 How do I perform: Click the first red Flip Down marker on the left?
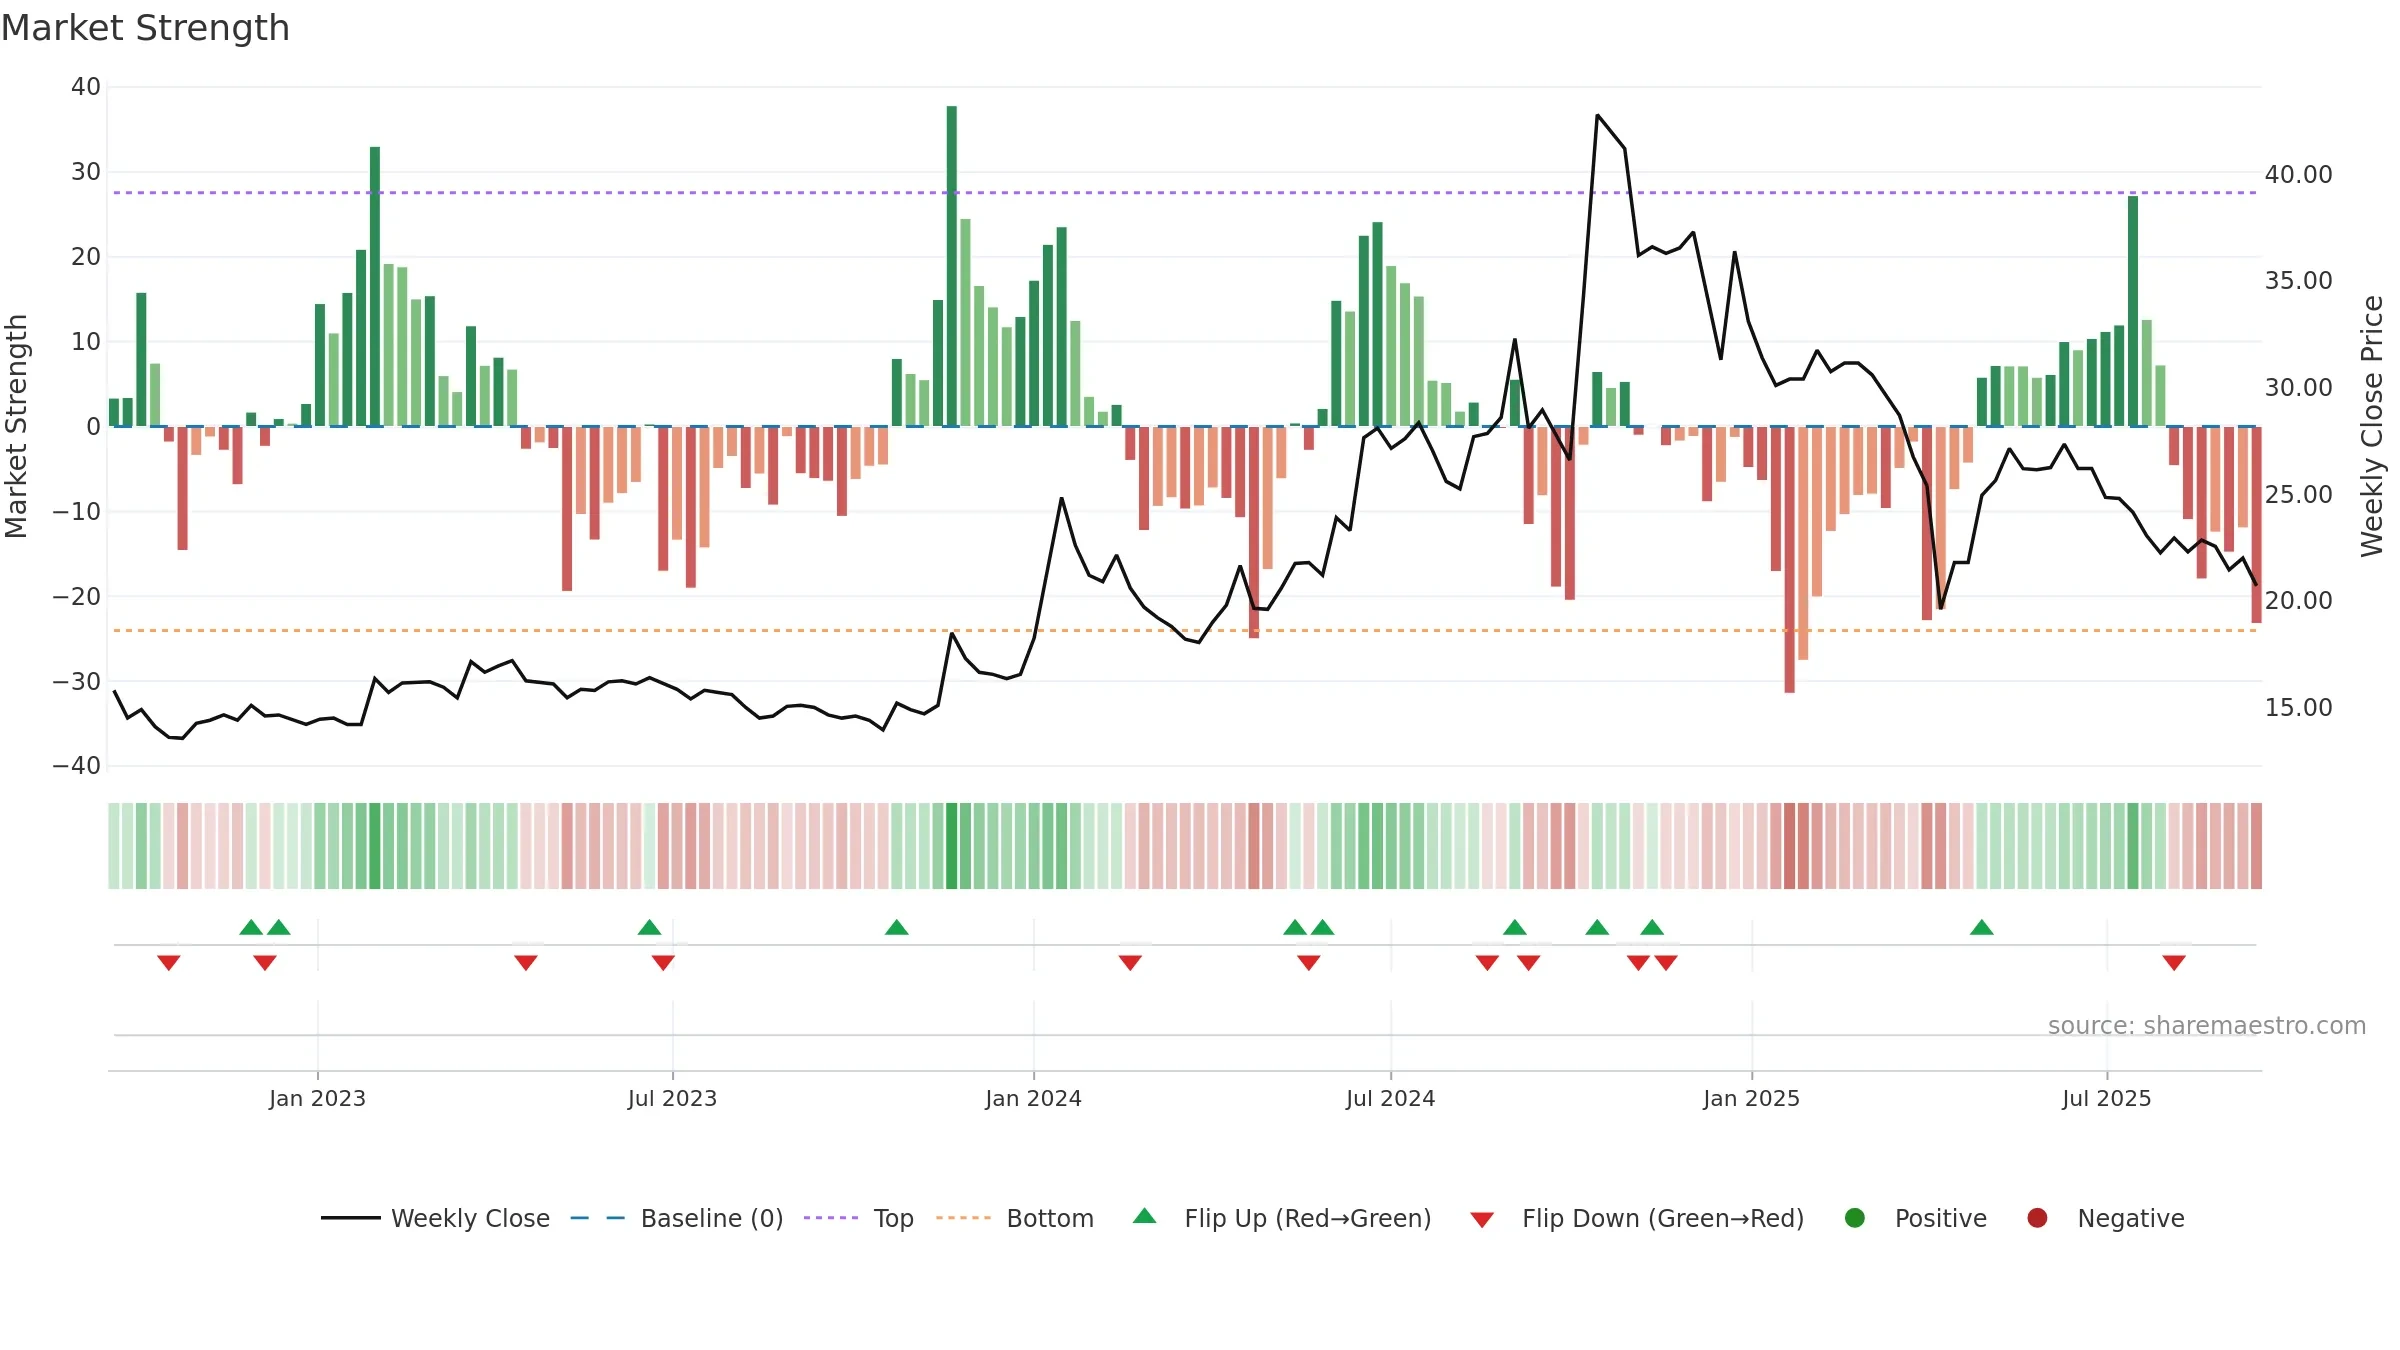(169, 962)
